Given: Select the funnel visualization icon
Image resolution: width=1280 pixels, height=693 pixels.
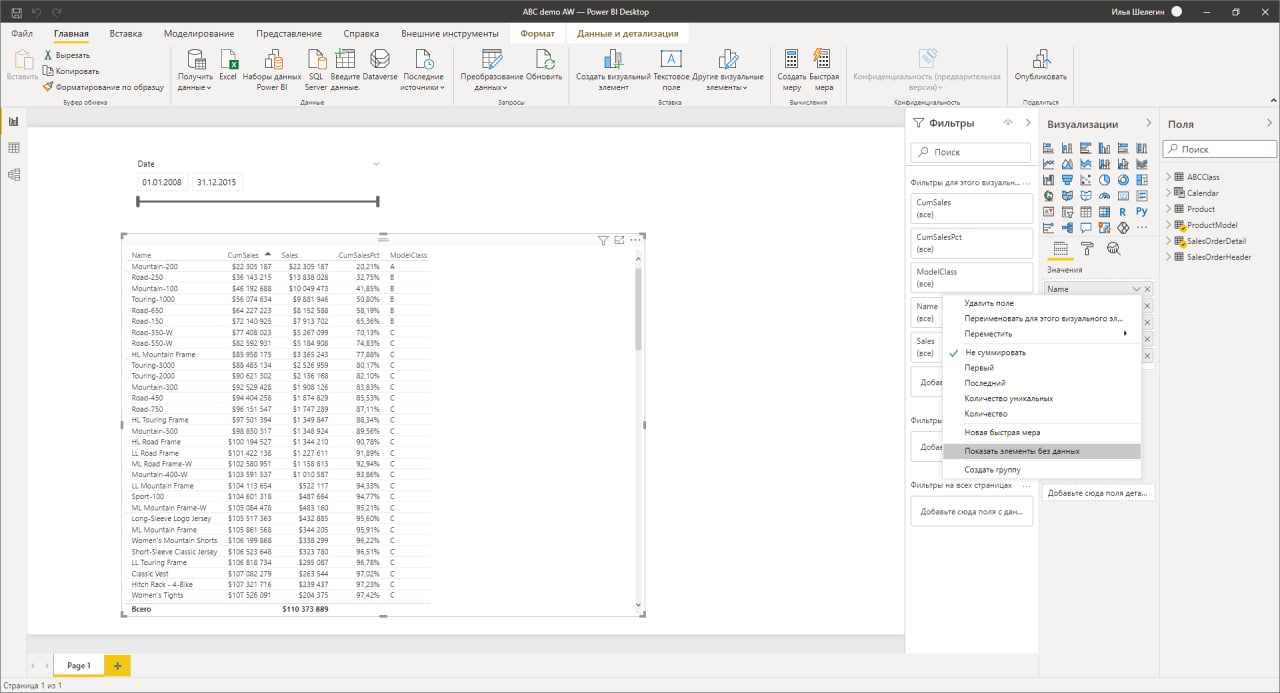Looking at the screenshot, I should coord(1067,180).
